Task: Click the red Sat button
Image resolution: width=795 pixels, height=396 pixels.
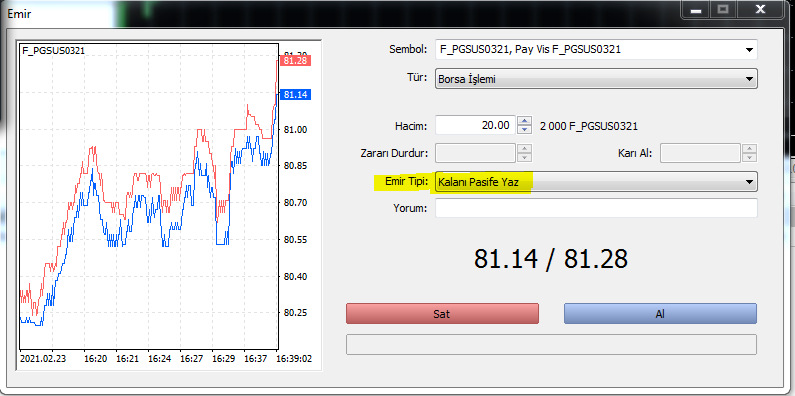Action: (442, 313)
